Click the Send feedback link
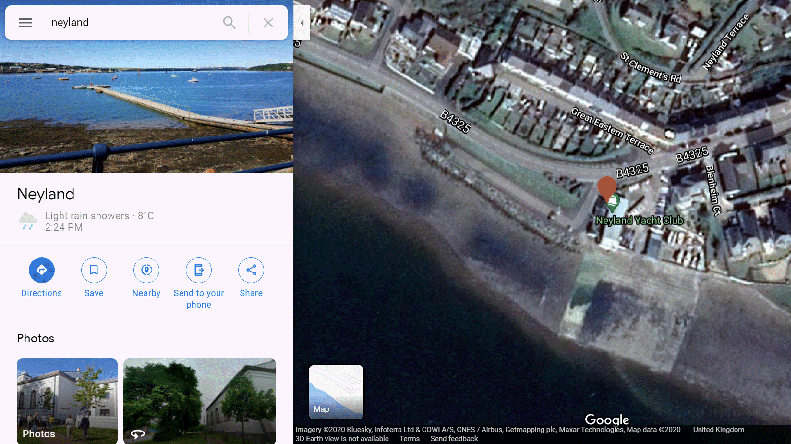791x444 pixels. [x=453, y=439]
